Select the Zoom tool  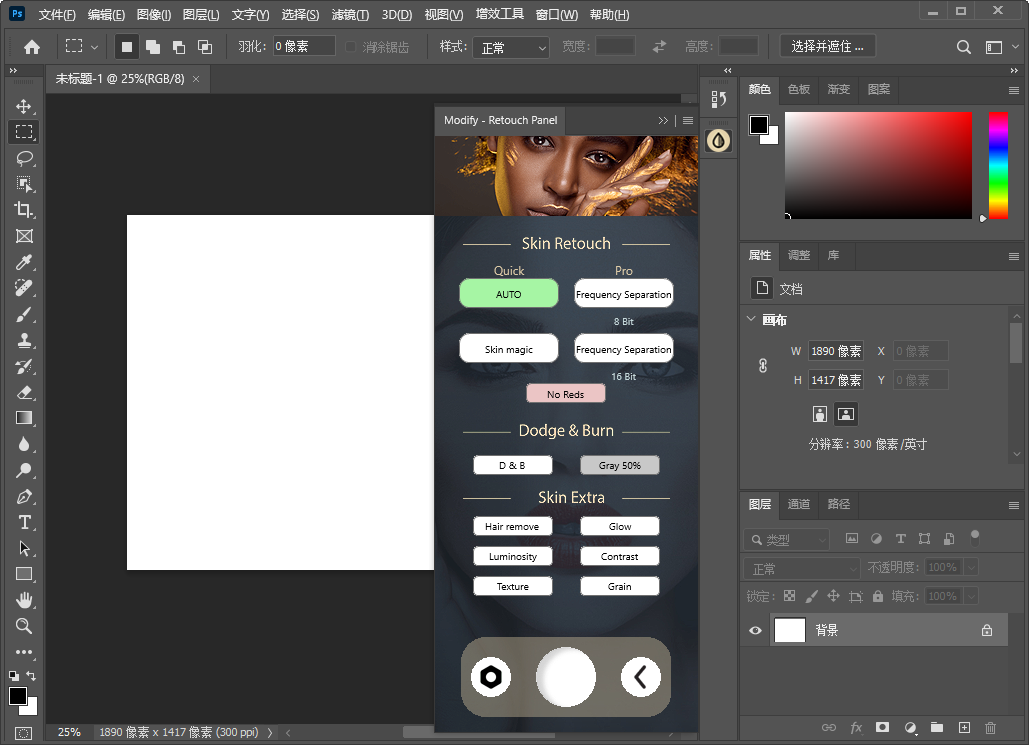[24, 626]
